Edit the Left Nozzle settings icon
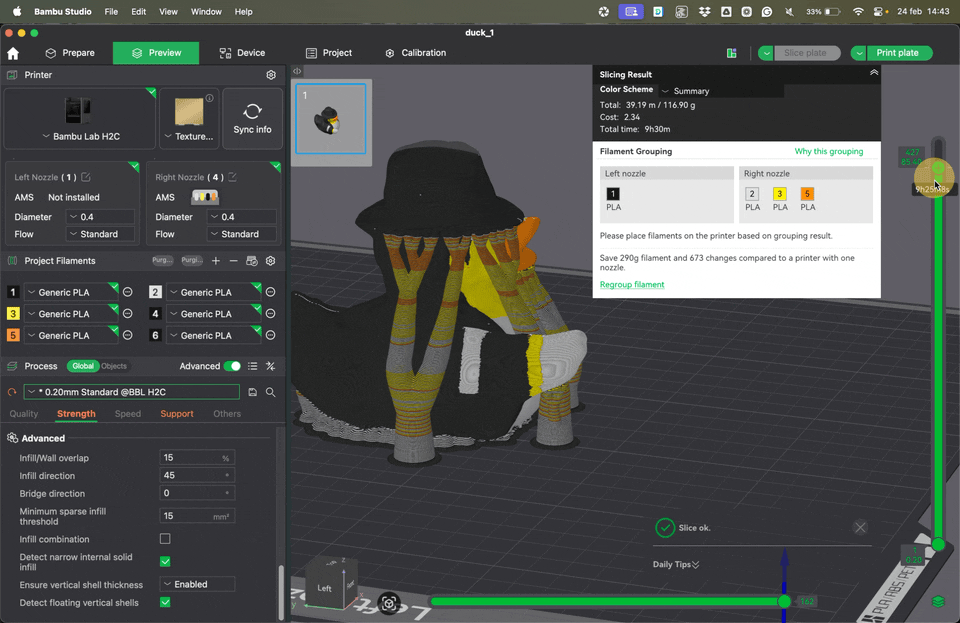The height and width of the screenshot is (623, 960). (x=86, y=177)
